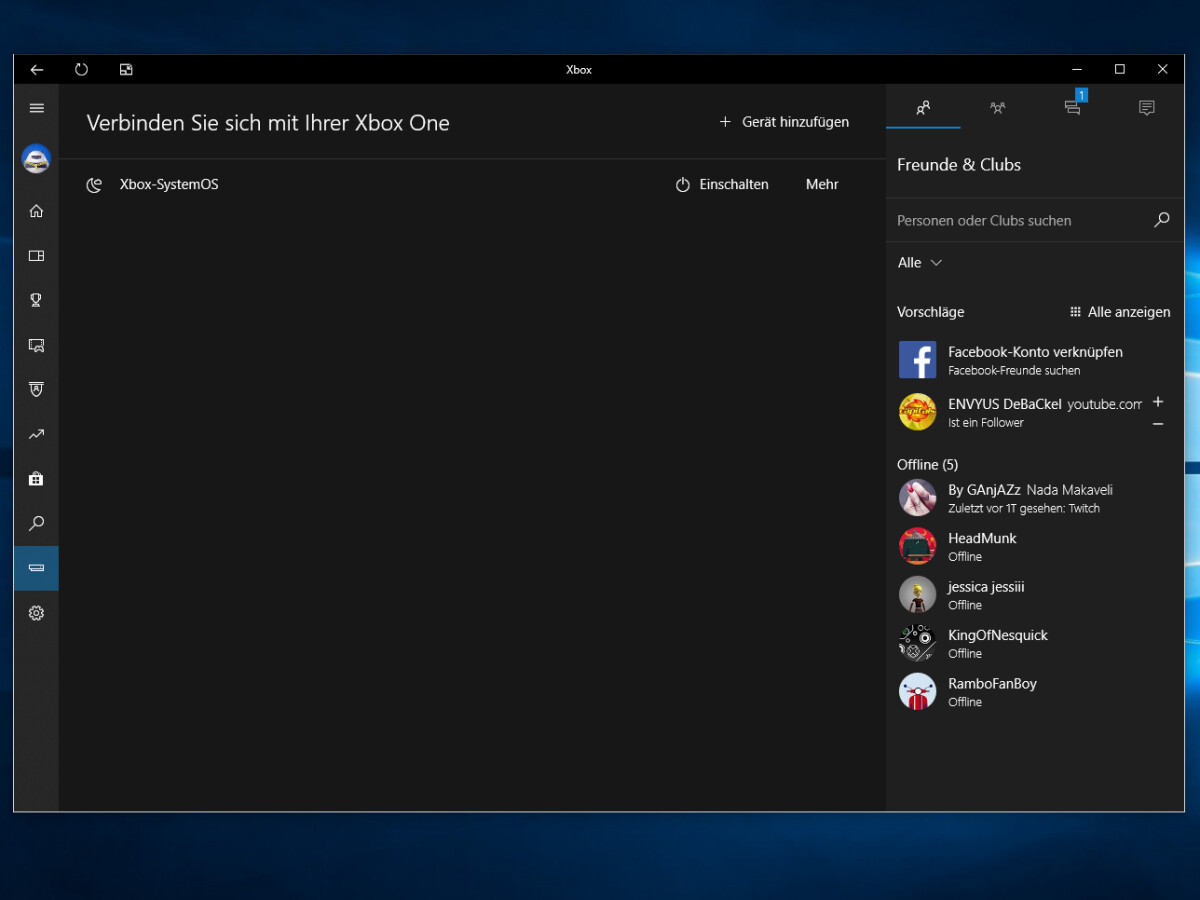
Task: Click the sidebar Search magnifier icon
Action: 37,523
